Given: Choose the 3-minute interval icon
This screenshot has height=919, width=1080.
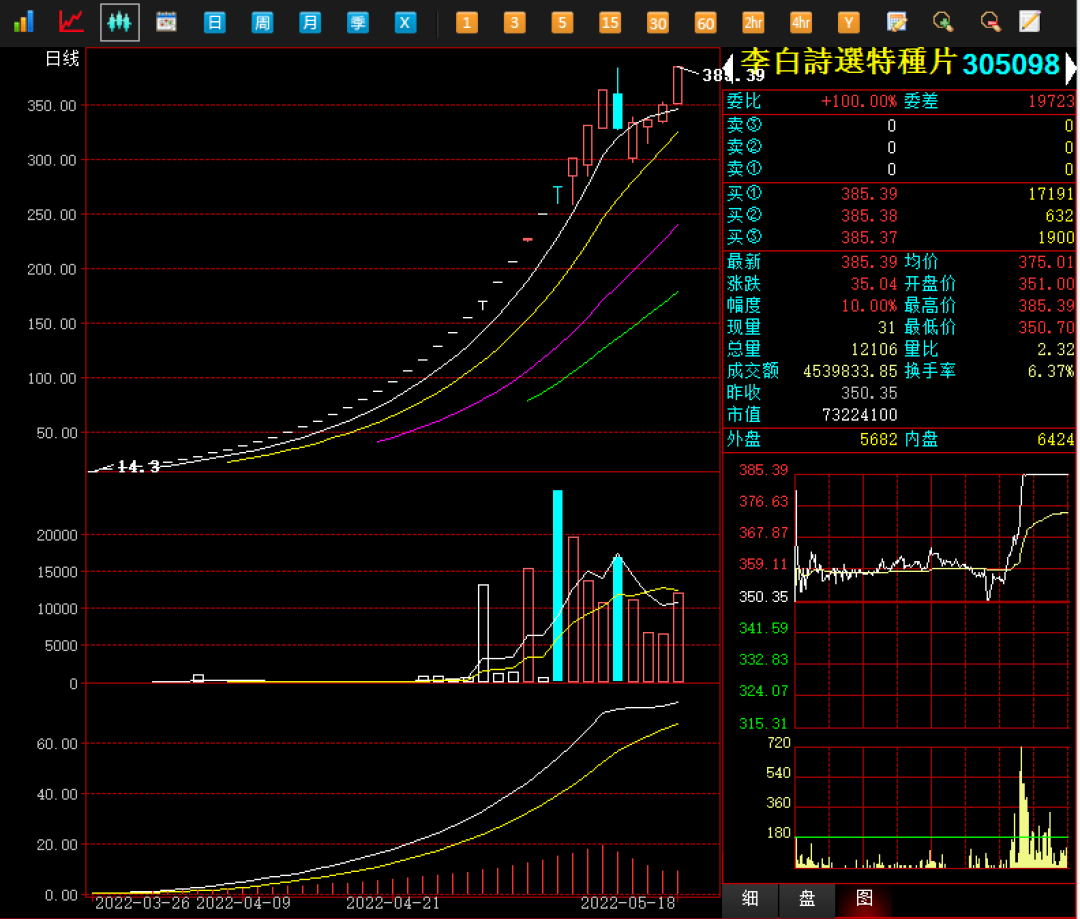Looking at the screenshot, I should (x=514, y=23).
